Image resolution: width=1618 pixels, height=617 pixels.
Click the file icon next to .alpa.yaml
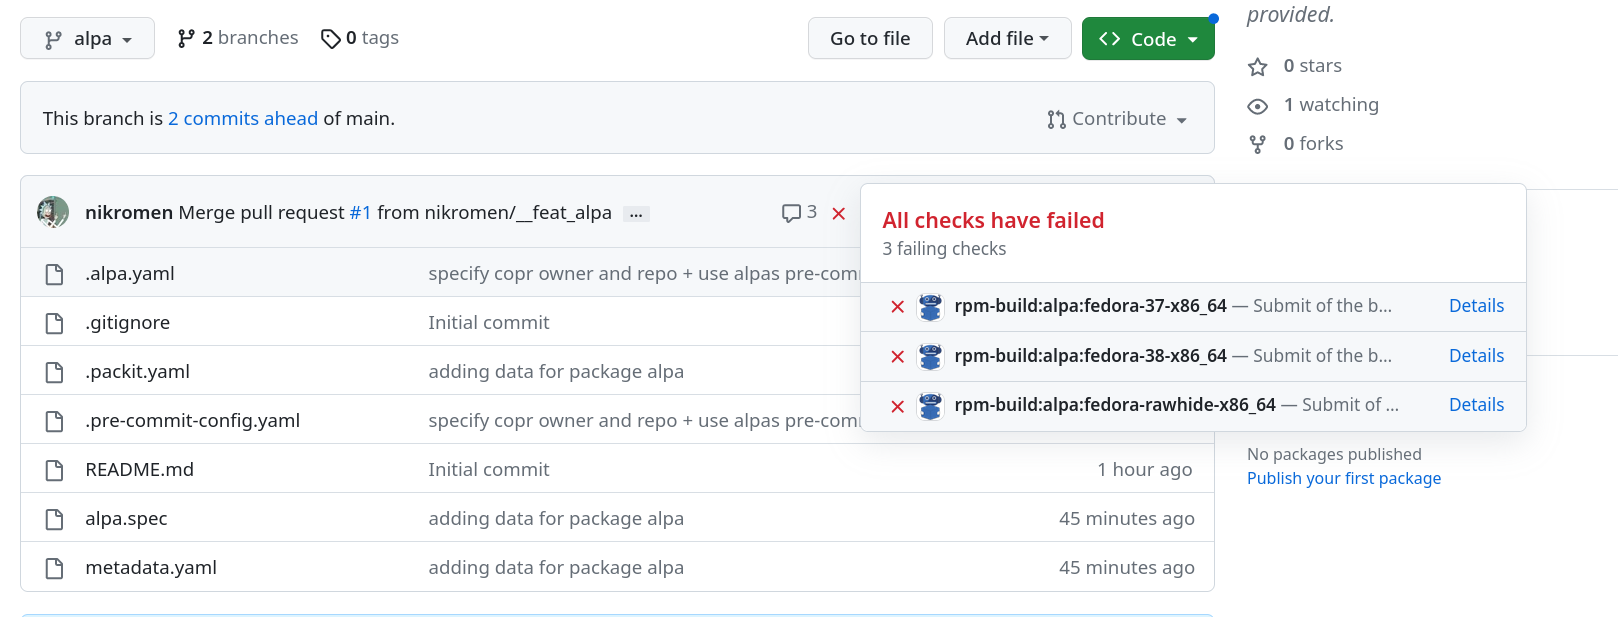[54, 274]
